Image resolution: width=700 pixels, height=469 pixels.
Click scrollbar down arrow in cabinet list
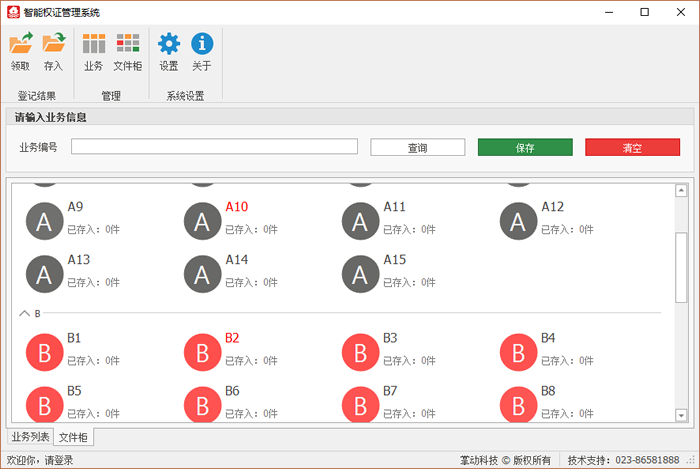coord(682,415)
